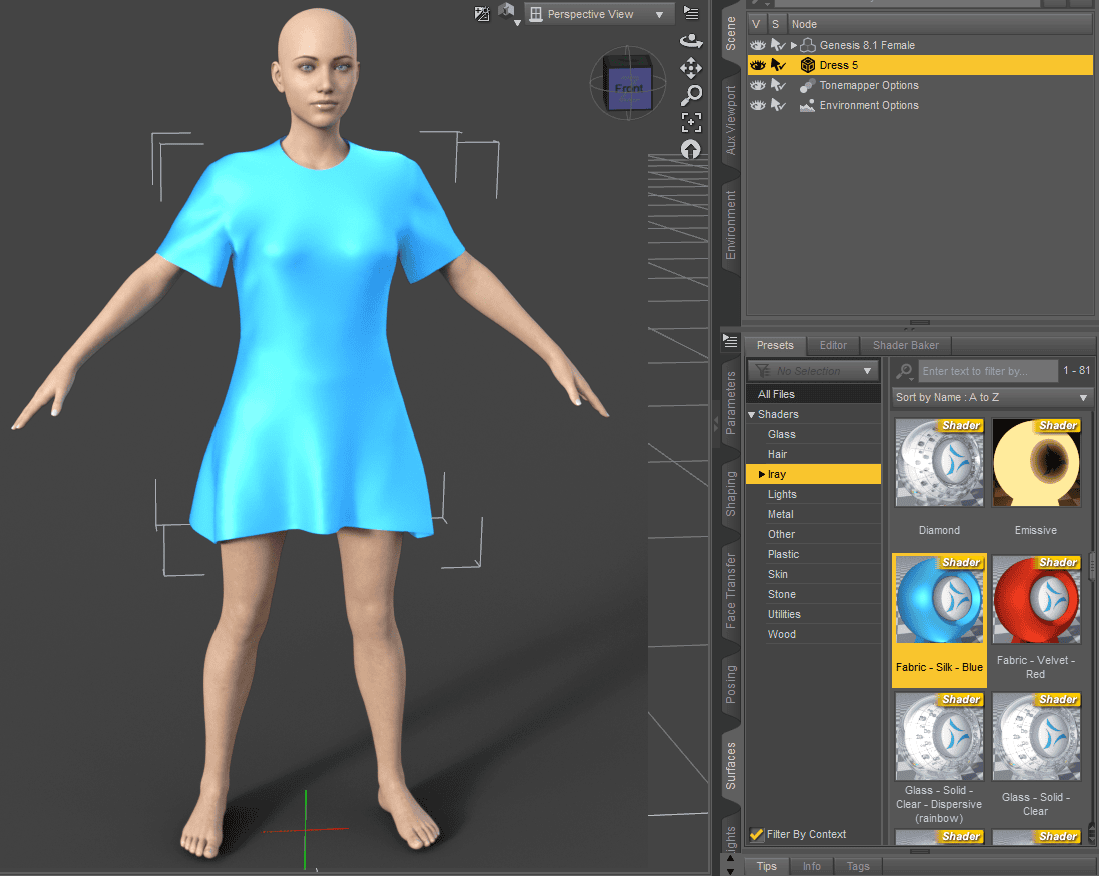Click the Tonemapper Options node icon
The width and height of the screenshot is (1099, 876).
point(808,85)
